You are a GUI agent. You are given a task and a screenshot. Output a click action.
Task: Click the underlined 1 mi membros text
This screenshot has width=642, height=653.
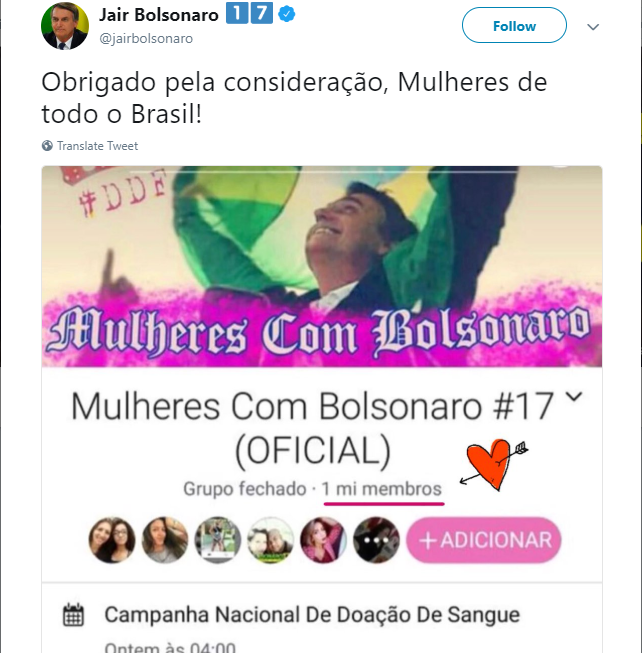382,489
